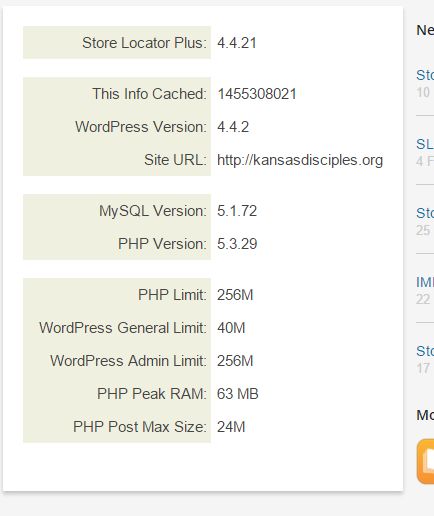Select the PHP Peak RAM value 63 MB
434x516 pixels.
tap(238, 394)
